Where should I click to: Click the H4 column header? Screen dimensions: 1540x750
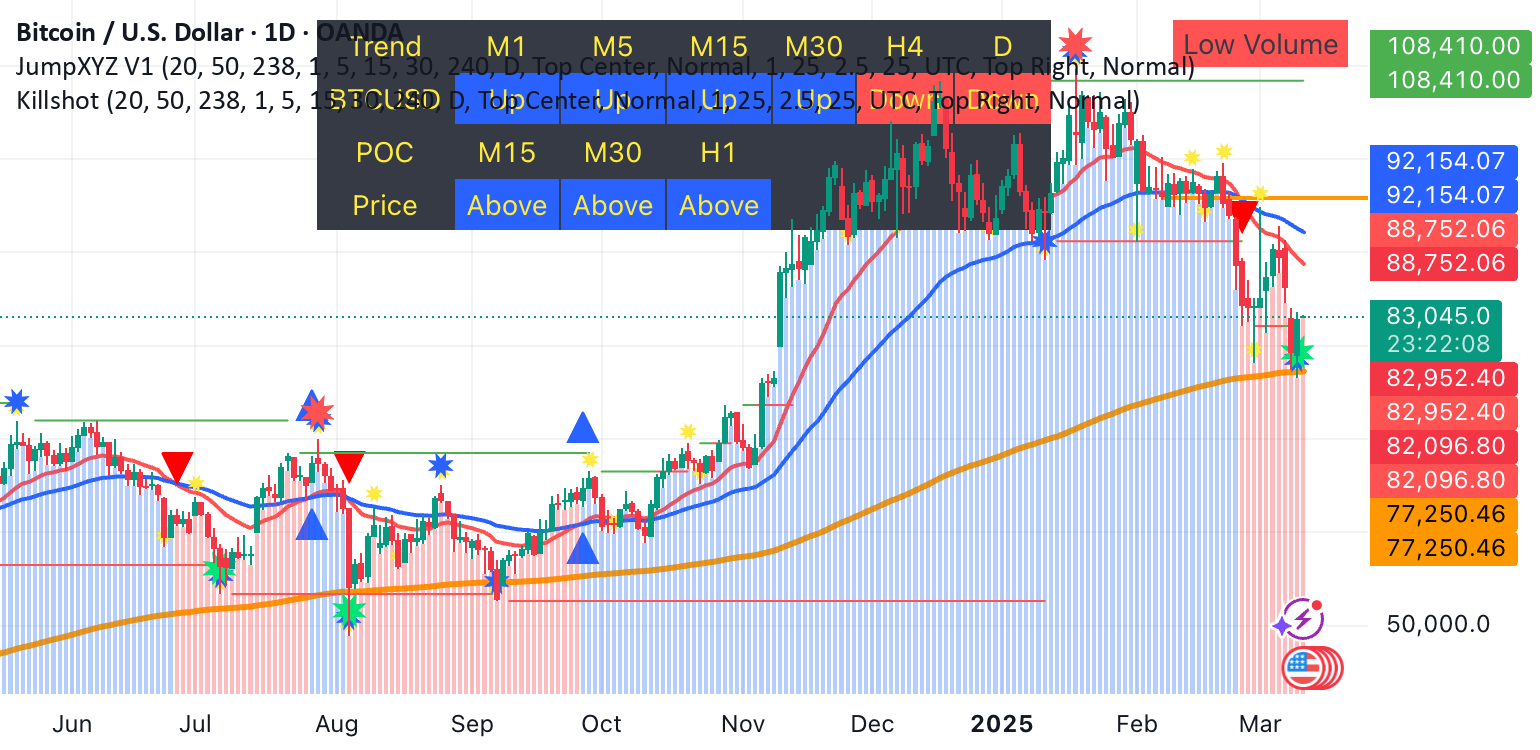(905, 46)
